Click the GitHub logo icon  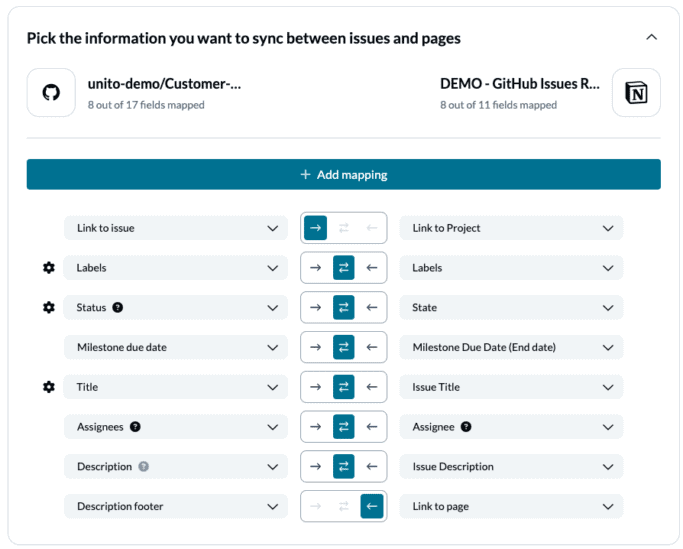51,93
